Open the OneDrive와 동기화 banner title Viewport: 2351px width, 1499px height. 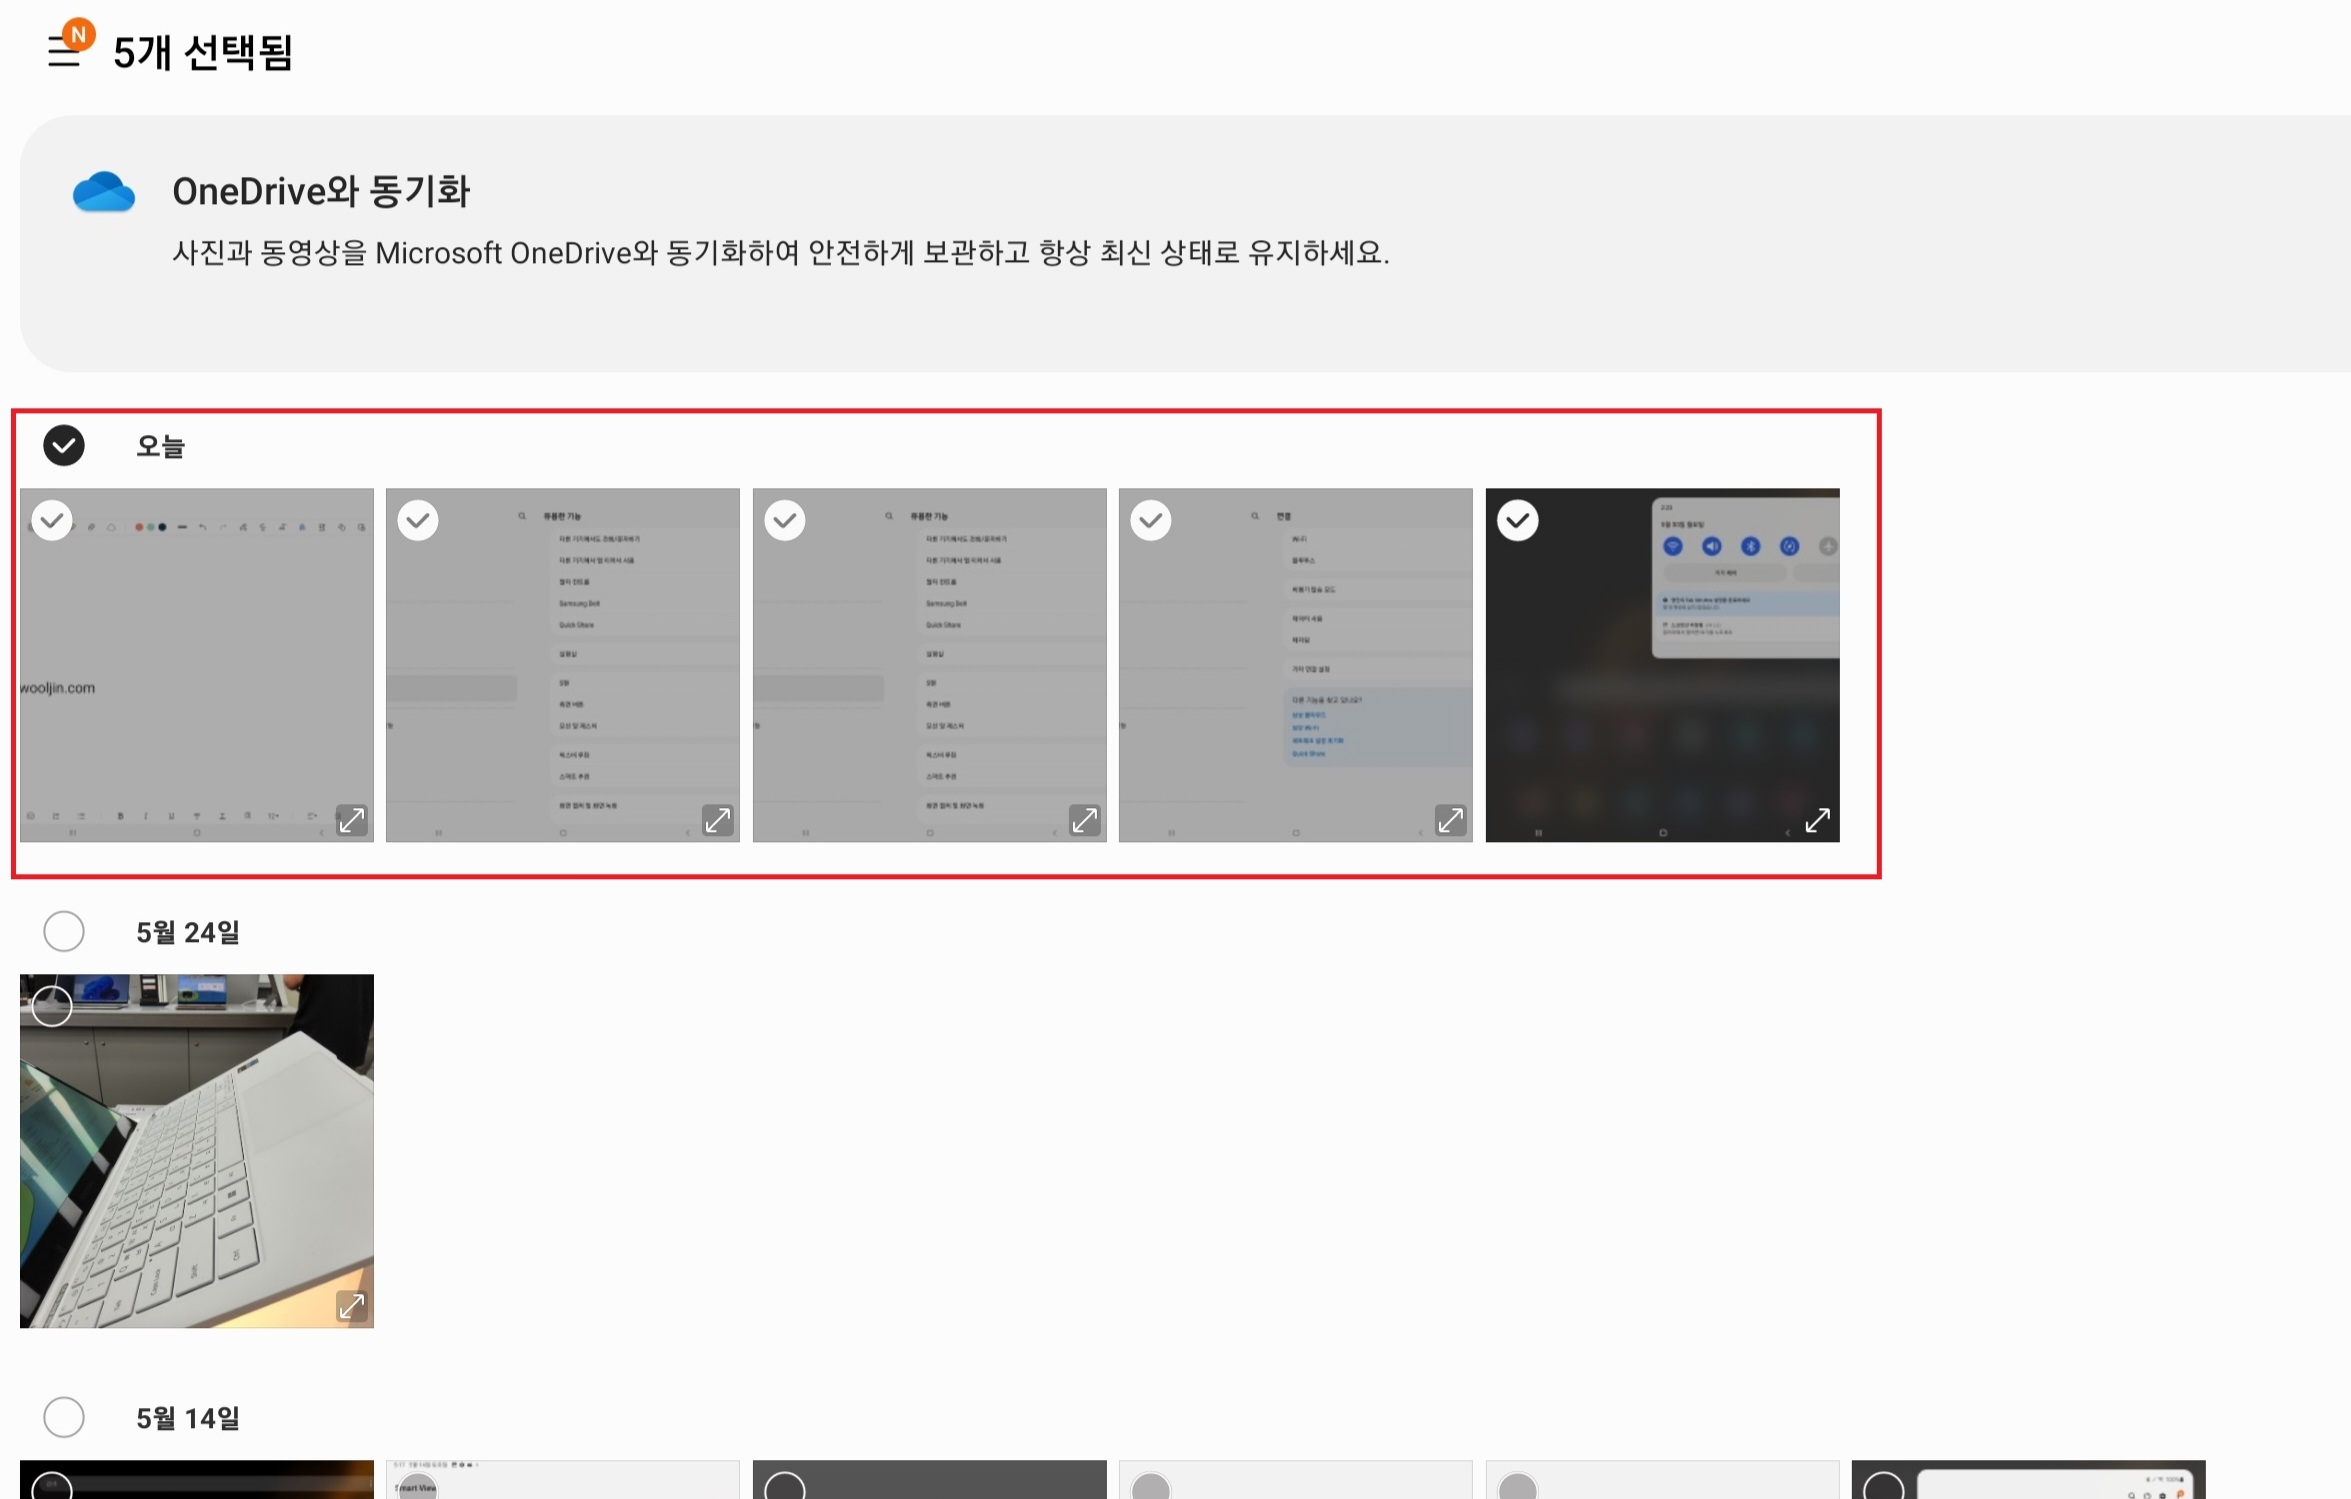[x=320, y=192]
